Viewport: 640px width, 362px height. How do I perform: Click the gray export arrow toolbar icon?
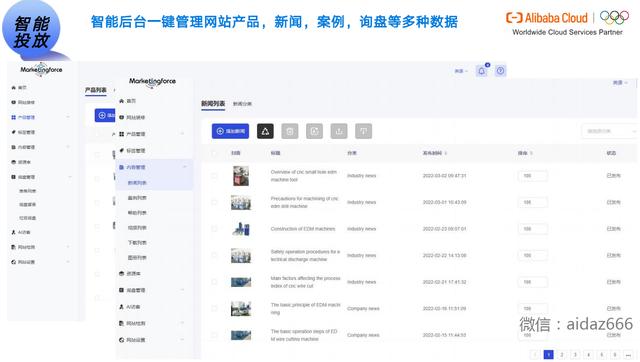click(339, 131)
